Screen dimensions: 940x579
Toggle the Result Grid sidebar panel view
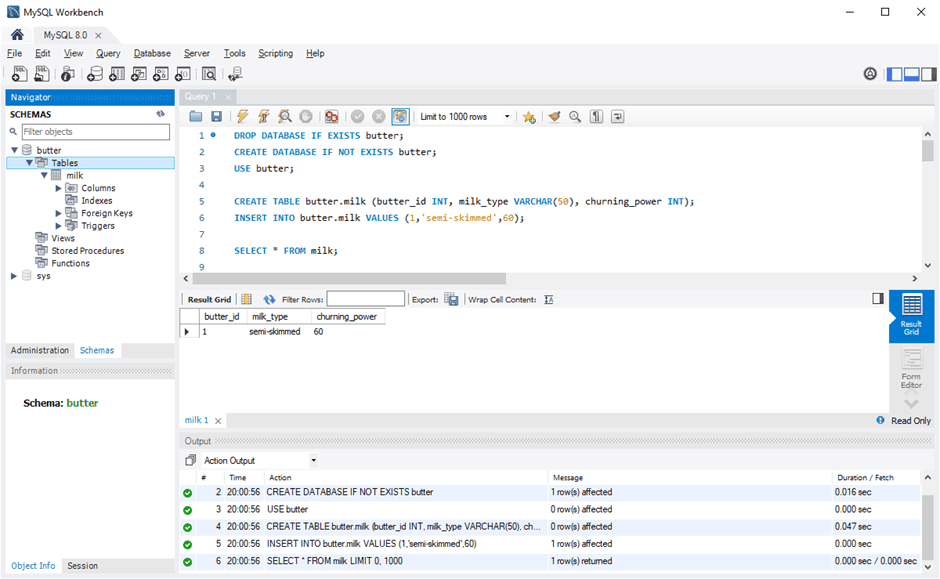pyautogui.click(x=878, y=298)
